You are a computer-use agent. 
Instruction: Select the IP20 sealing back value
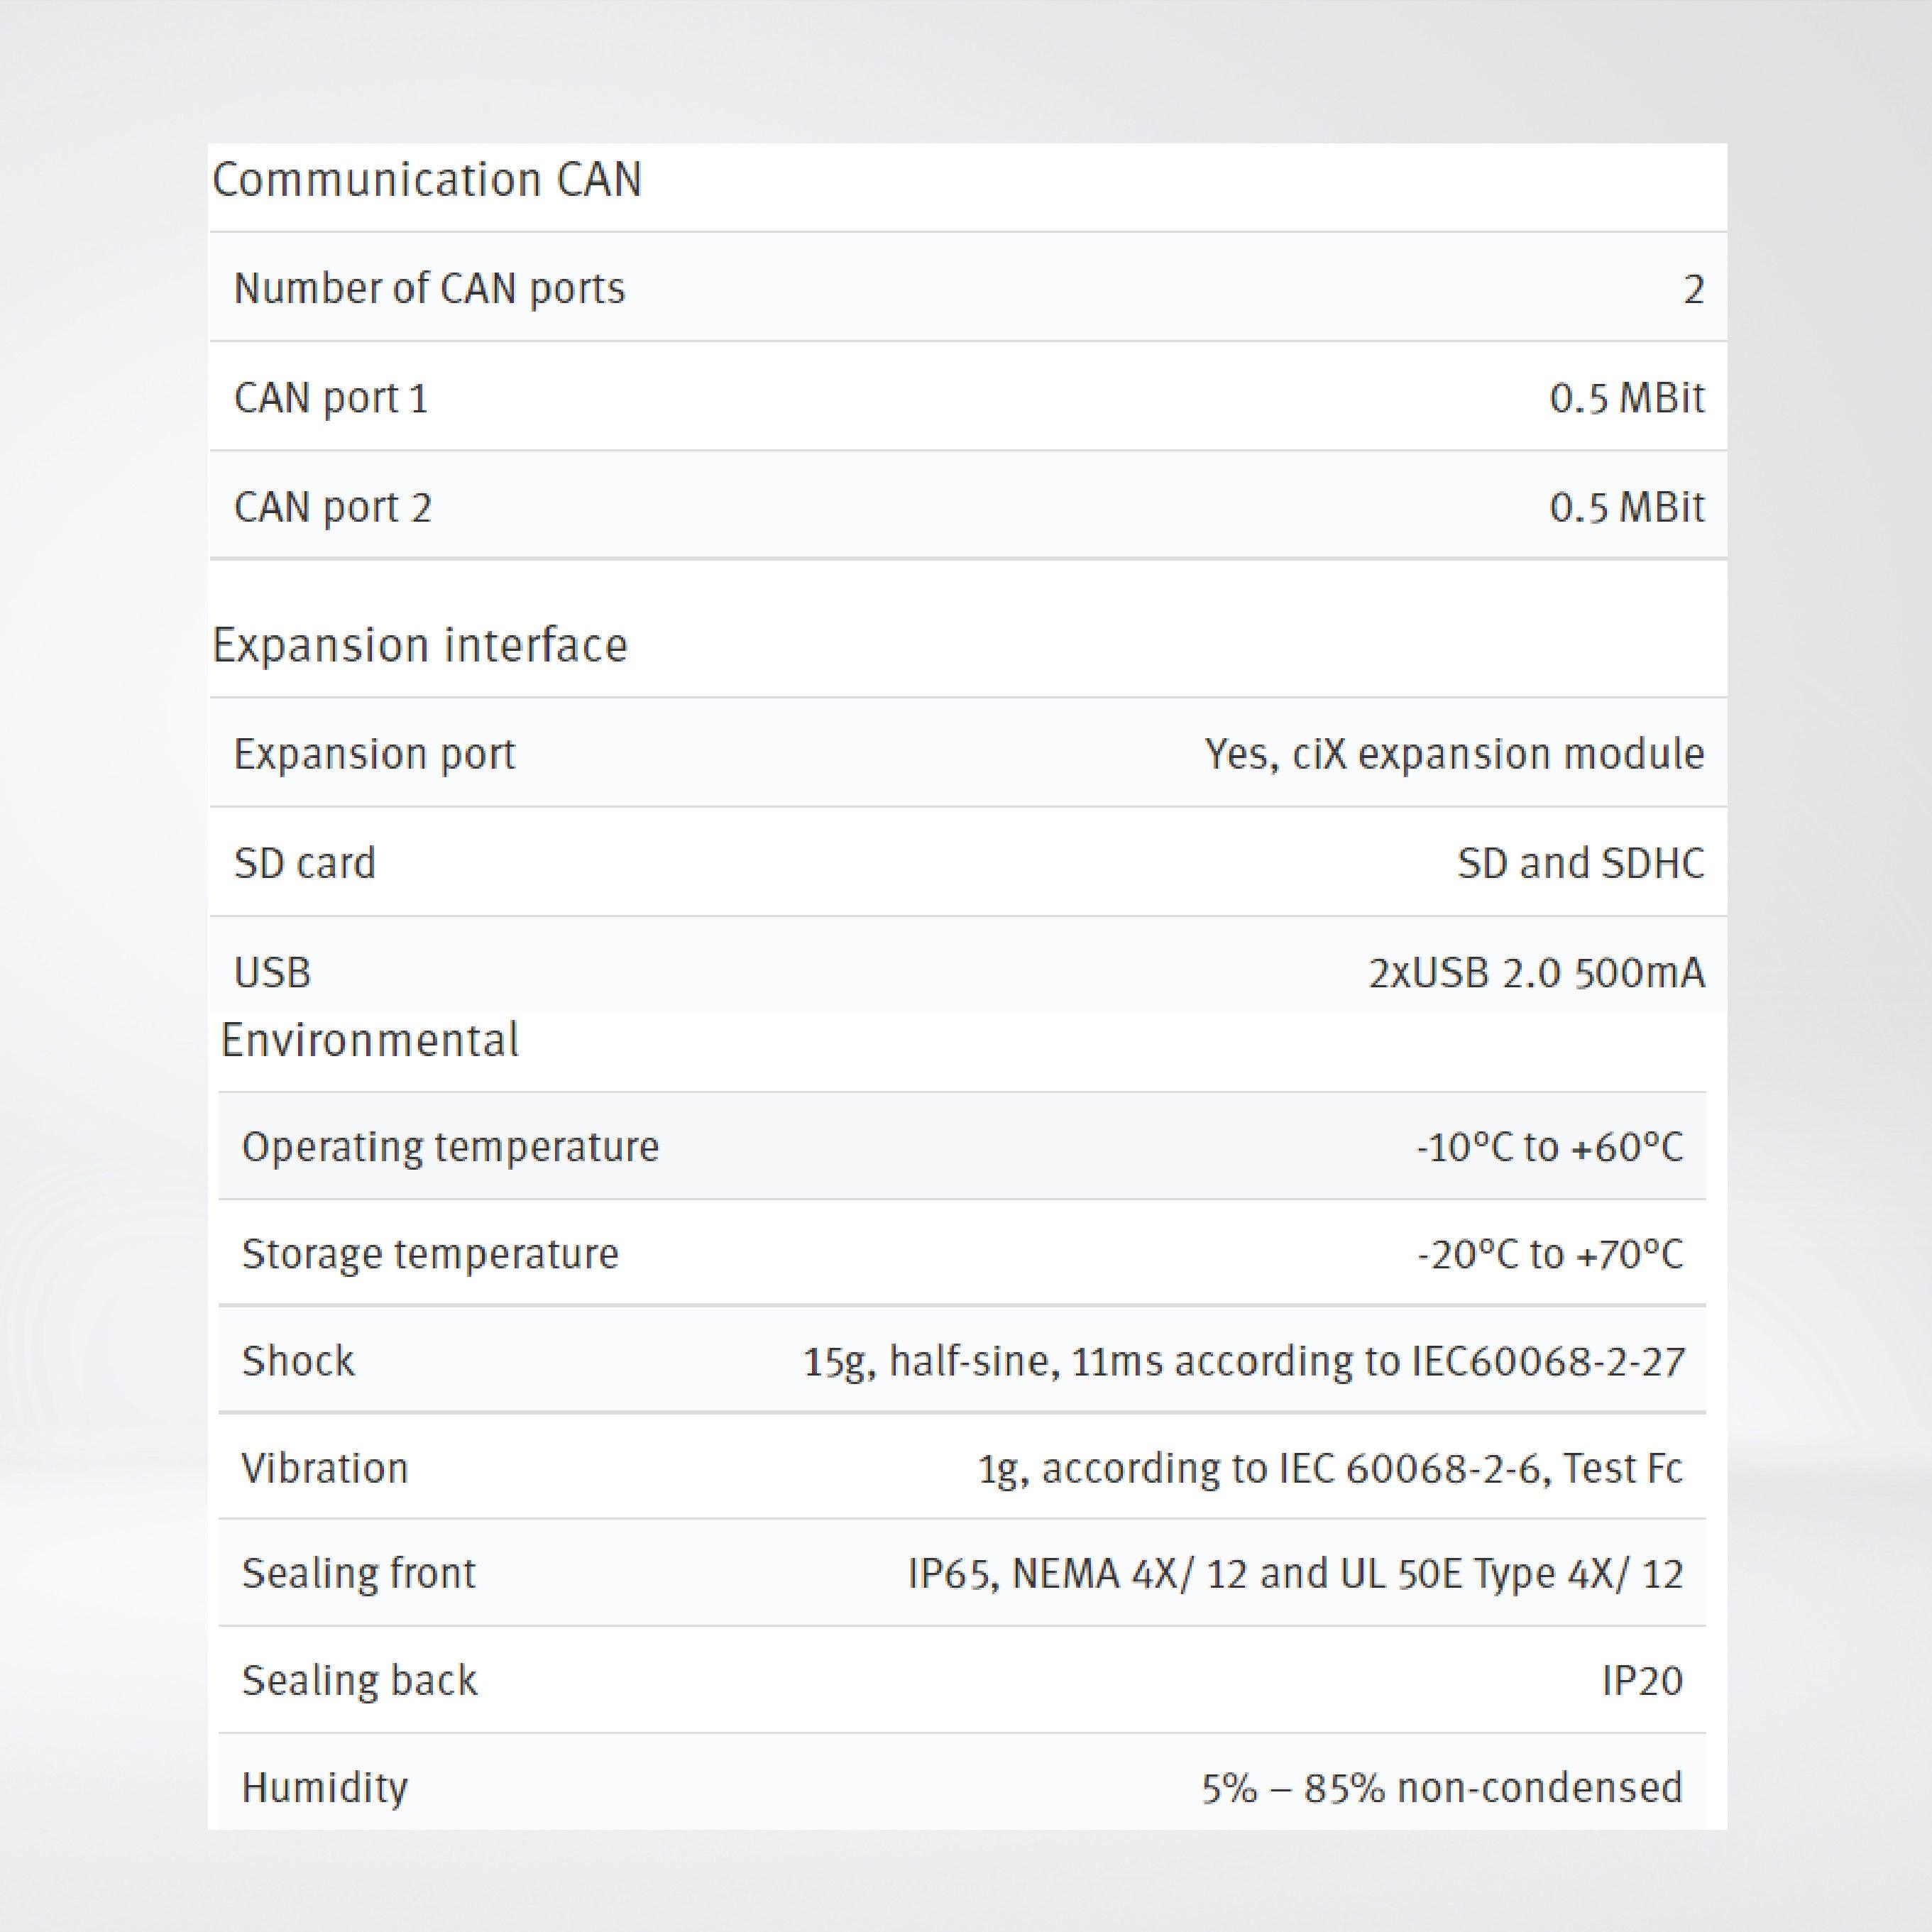1642,1681
